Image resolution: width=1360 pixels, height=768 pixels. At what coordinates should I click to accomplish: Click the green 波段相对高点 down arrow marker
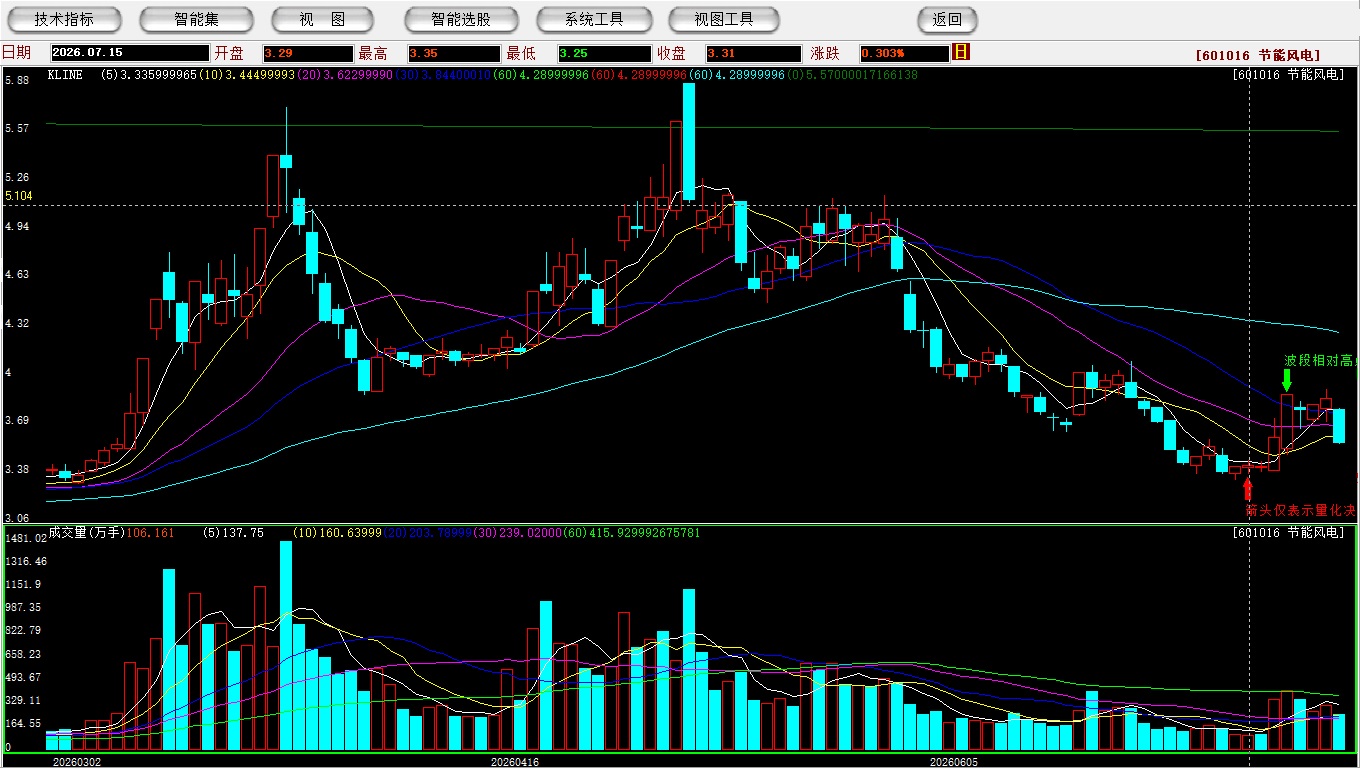[1287, 380]
